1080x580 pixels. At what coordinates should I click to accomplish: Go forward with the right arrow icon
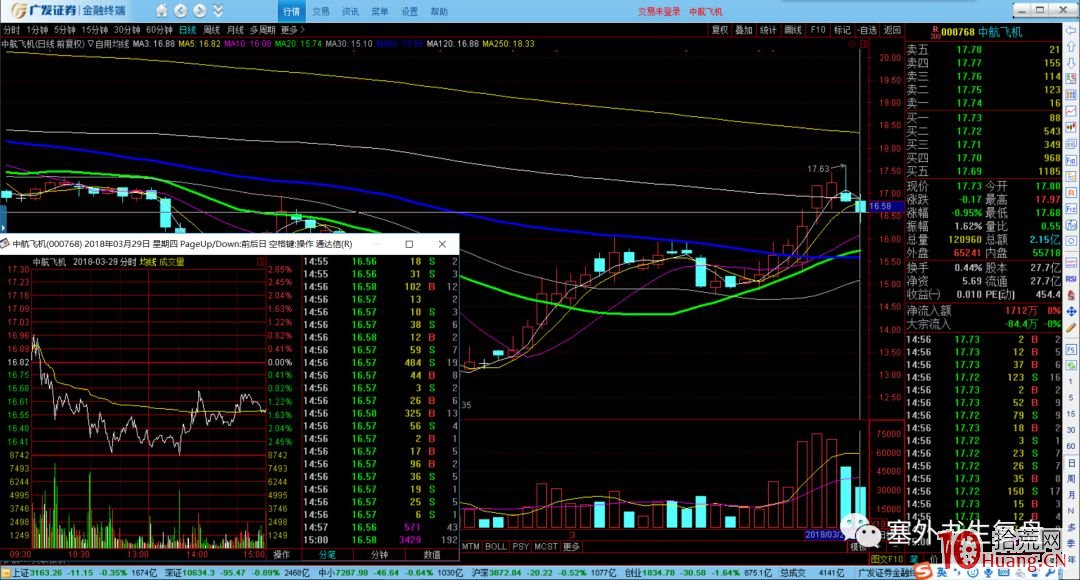[200, 10]
